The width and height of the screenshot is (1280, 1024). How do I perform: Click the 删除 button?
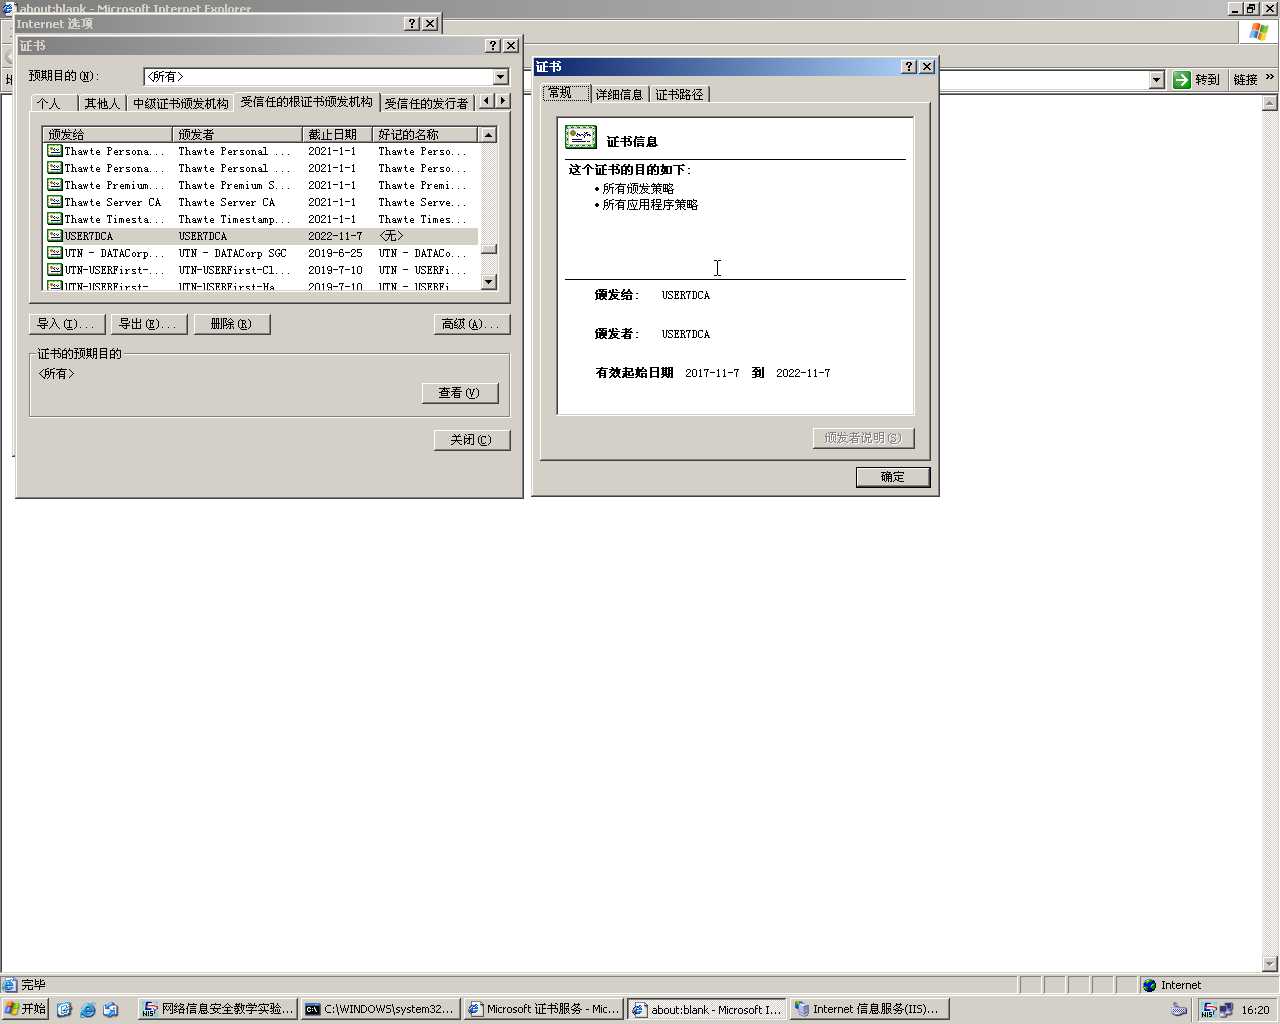231,324
